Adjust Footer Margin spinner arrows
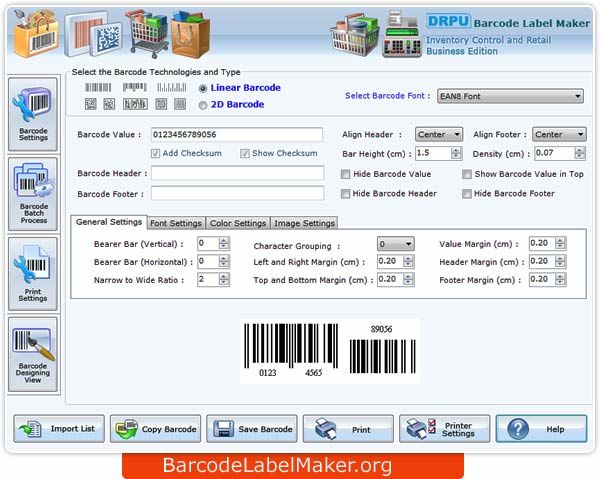The height and width of the screenshot is (479, 600). pyautogui.click(x=560, y=279)
